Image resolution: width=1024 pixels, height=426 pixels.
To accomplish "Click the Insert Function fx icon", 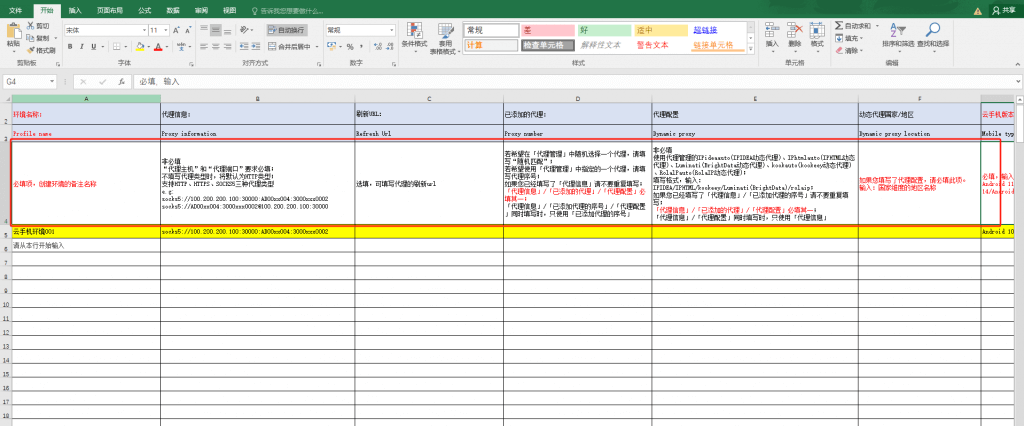I will 119,81.
